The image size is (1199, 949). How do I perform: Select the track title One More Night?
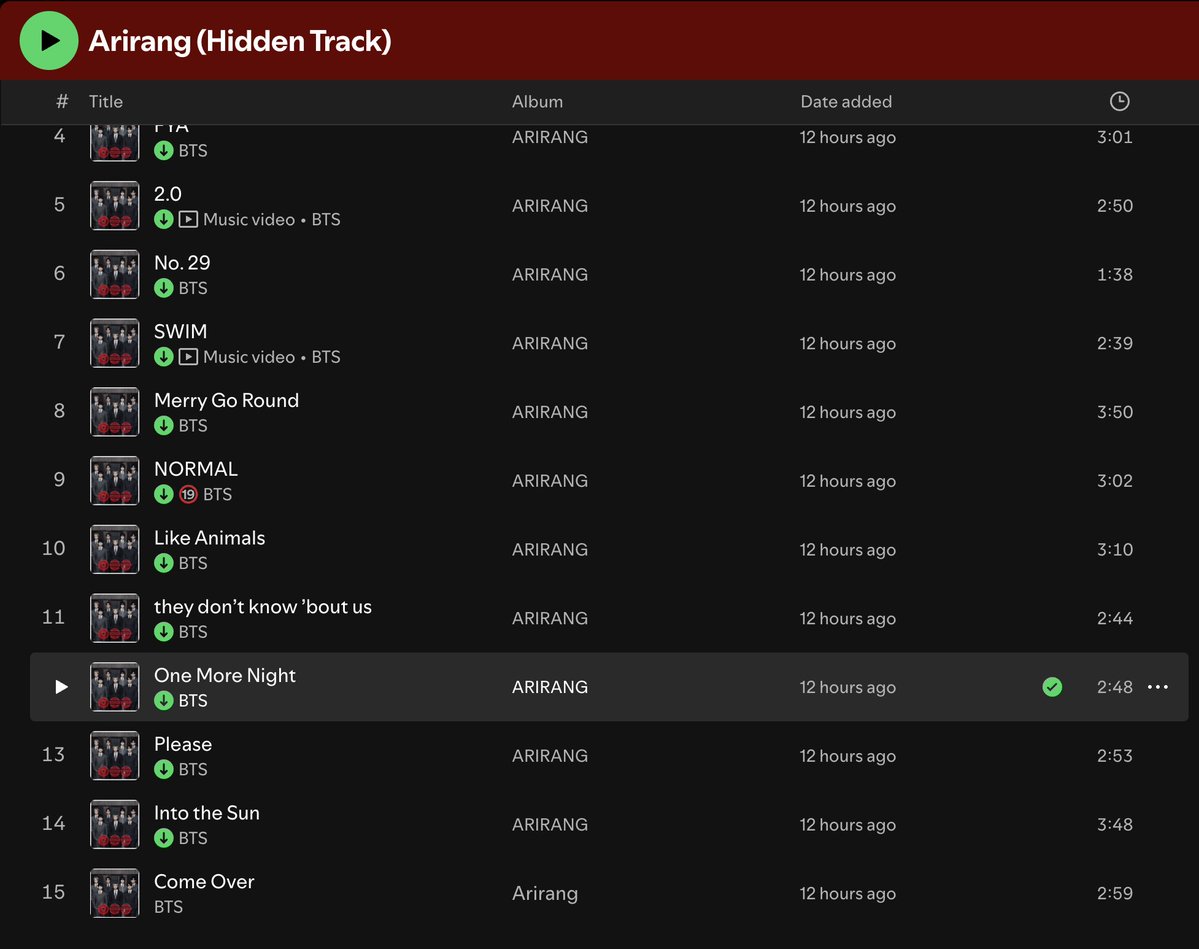tap(225, 676)
